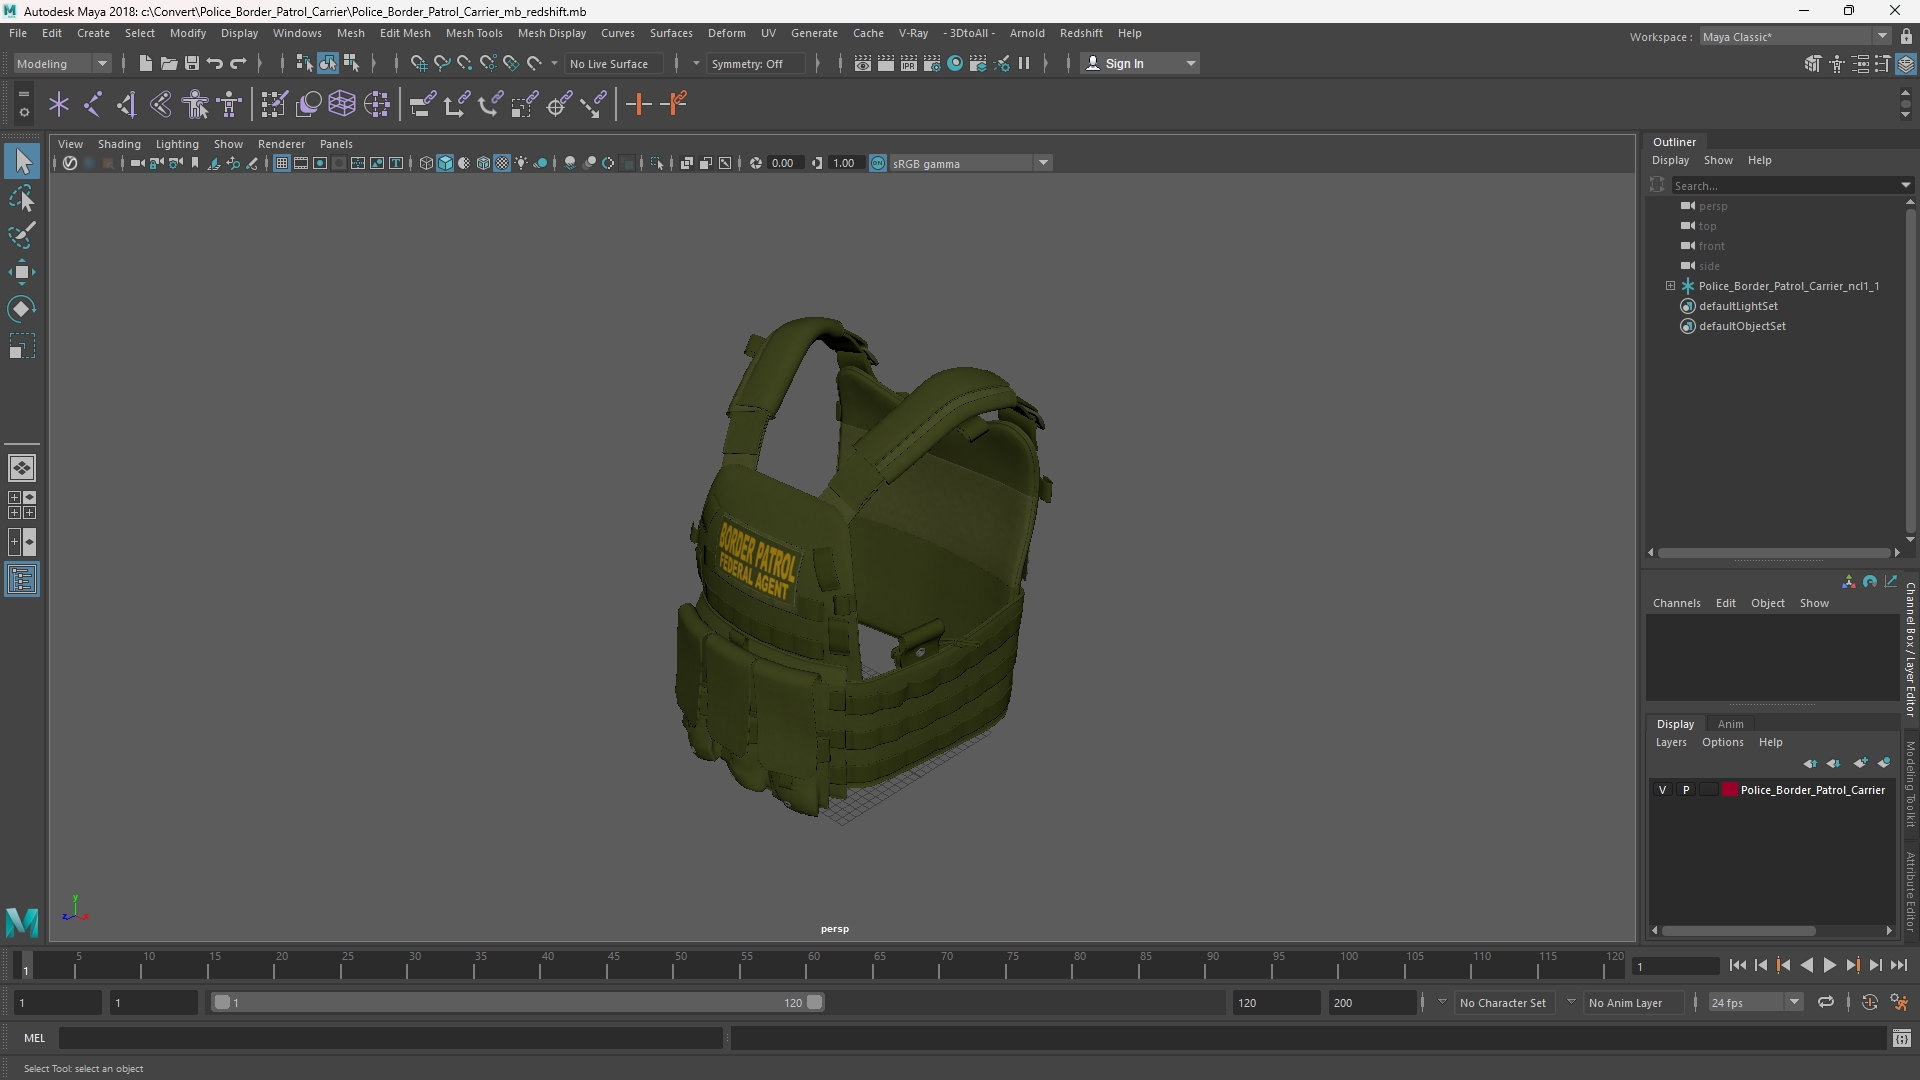
Task: Click the red plus shelf icon
Action: [x=638, y=104]
